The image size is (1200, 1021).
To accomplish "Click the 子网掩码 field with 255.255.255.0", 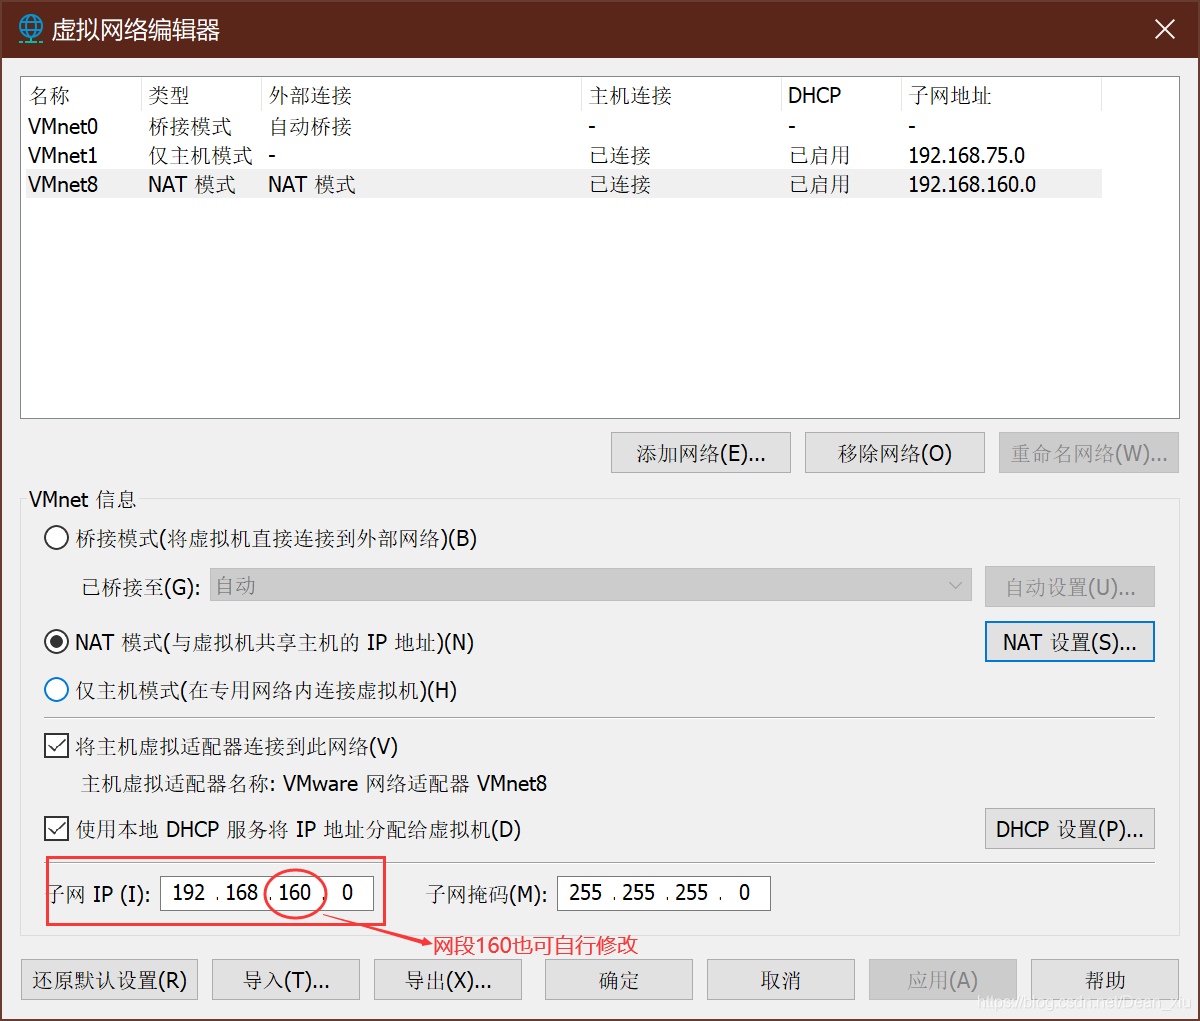I will click(664, 893).
